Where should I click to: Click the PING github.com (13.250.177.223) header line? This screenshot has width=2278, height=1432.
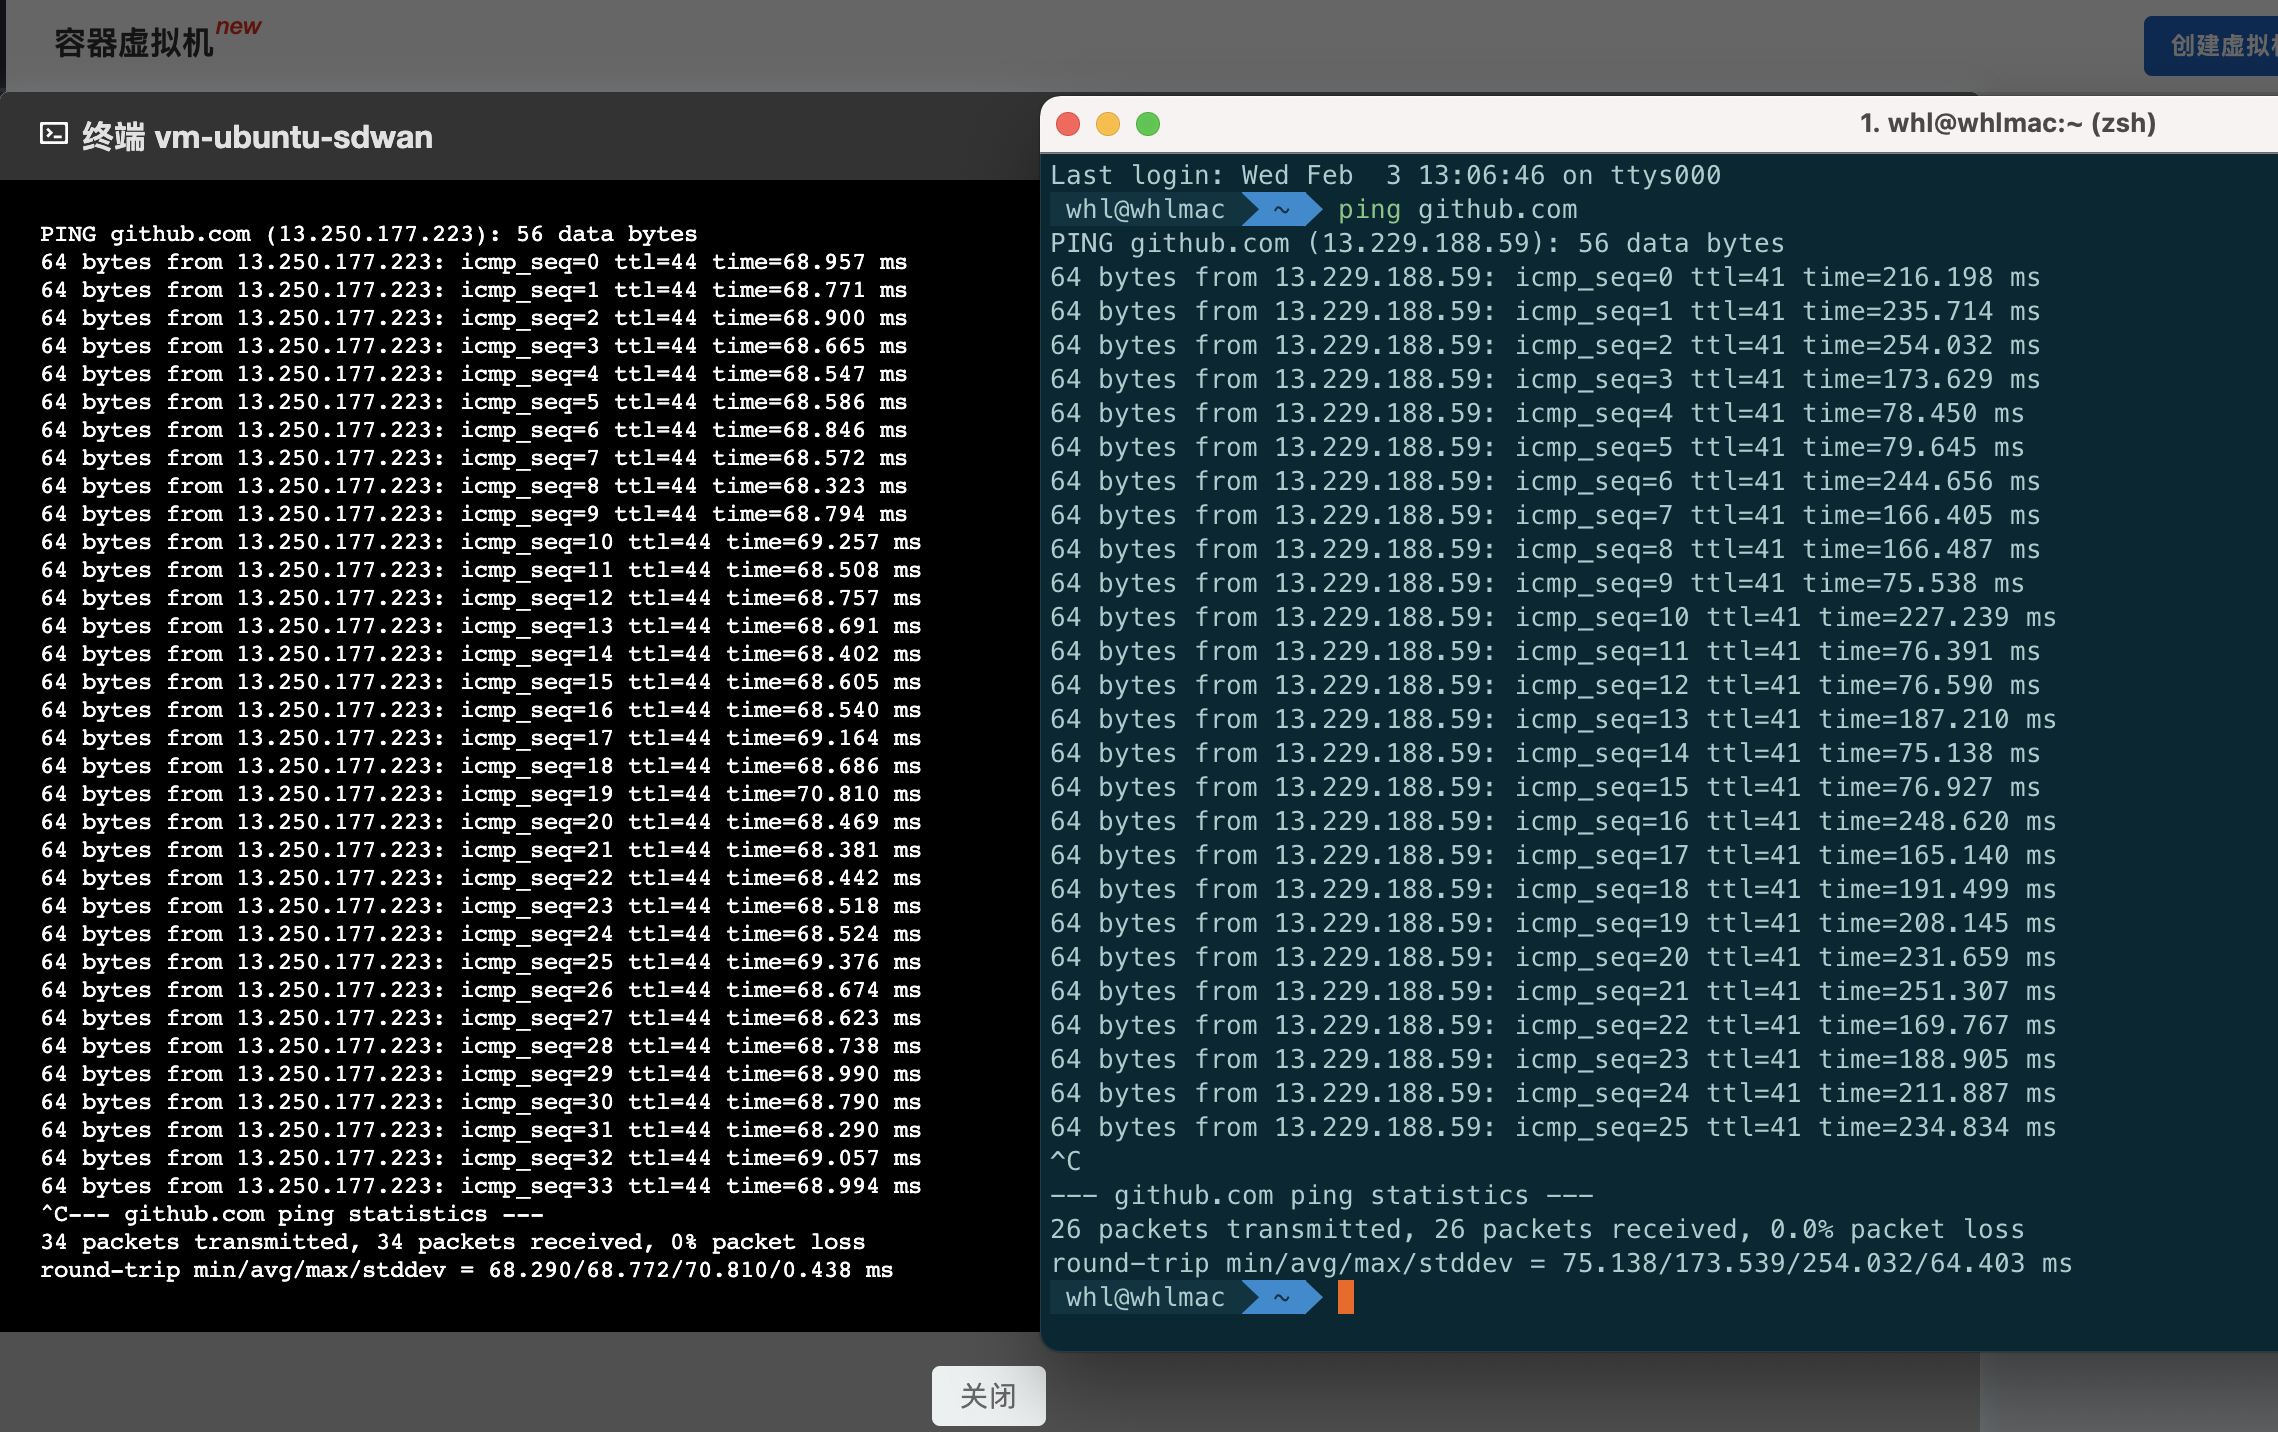pos(368,234)
